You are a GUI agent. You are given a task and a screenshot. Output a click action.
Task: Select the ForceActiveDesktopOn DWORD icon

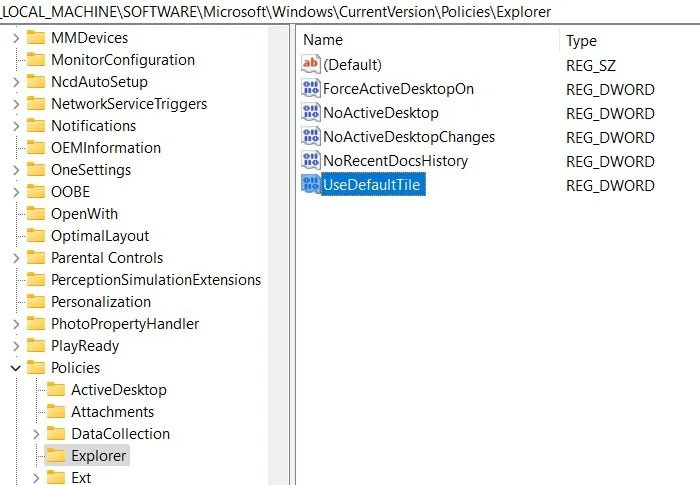pos(310,88)
